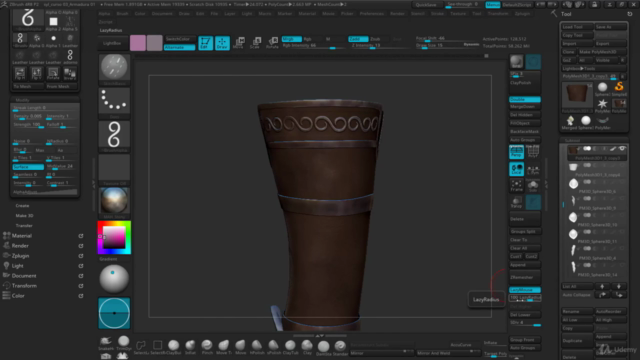Open the Brush menu

(122, 13)
